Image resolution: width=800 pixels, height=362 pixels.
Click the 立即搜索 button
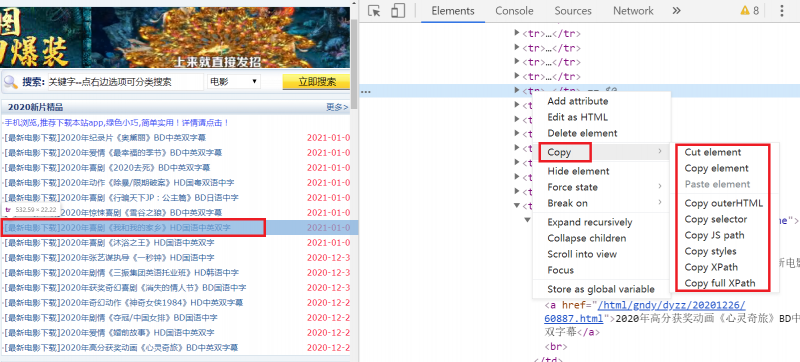click(316, 82)
